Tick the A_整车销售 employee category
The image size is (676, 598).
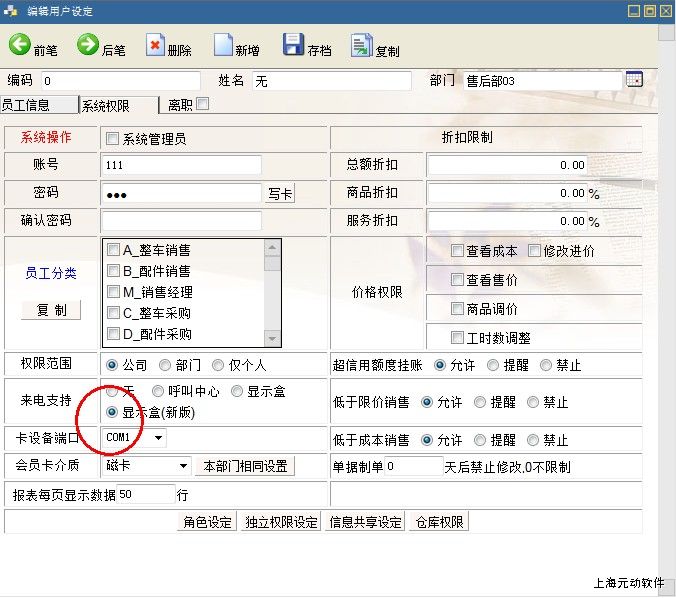point(114,250)
